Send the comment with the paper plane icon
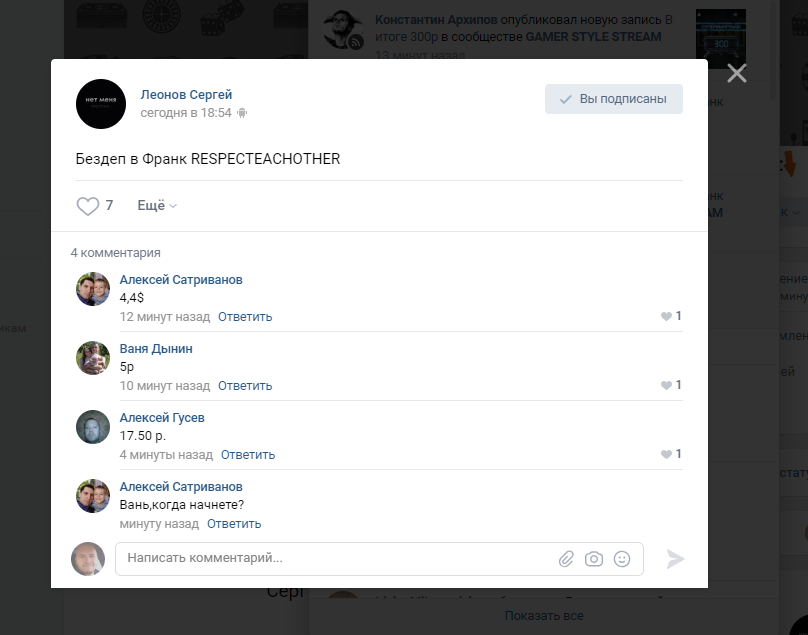This screenshot has height=635, width=808. 675,559
